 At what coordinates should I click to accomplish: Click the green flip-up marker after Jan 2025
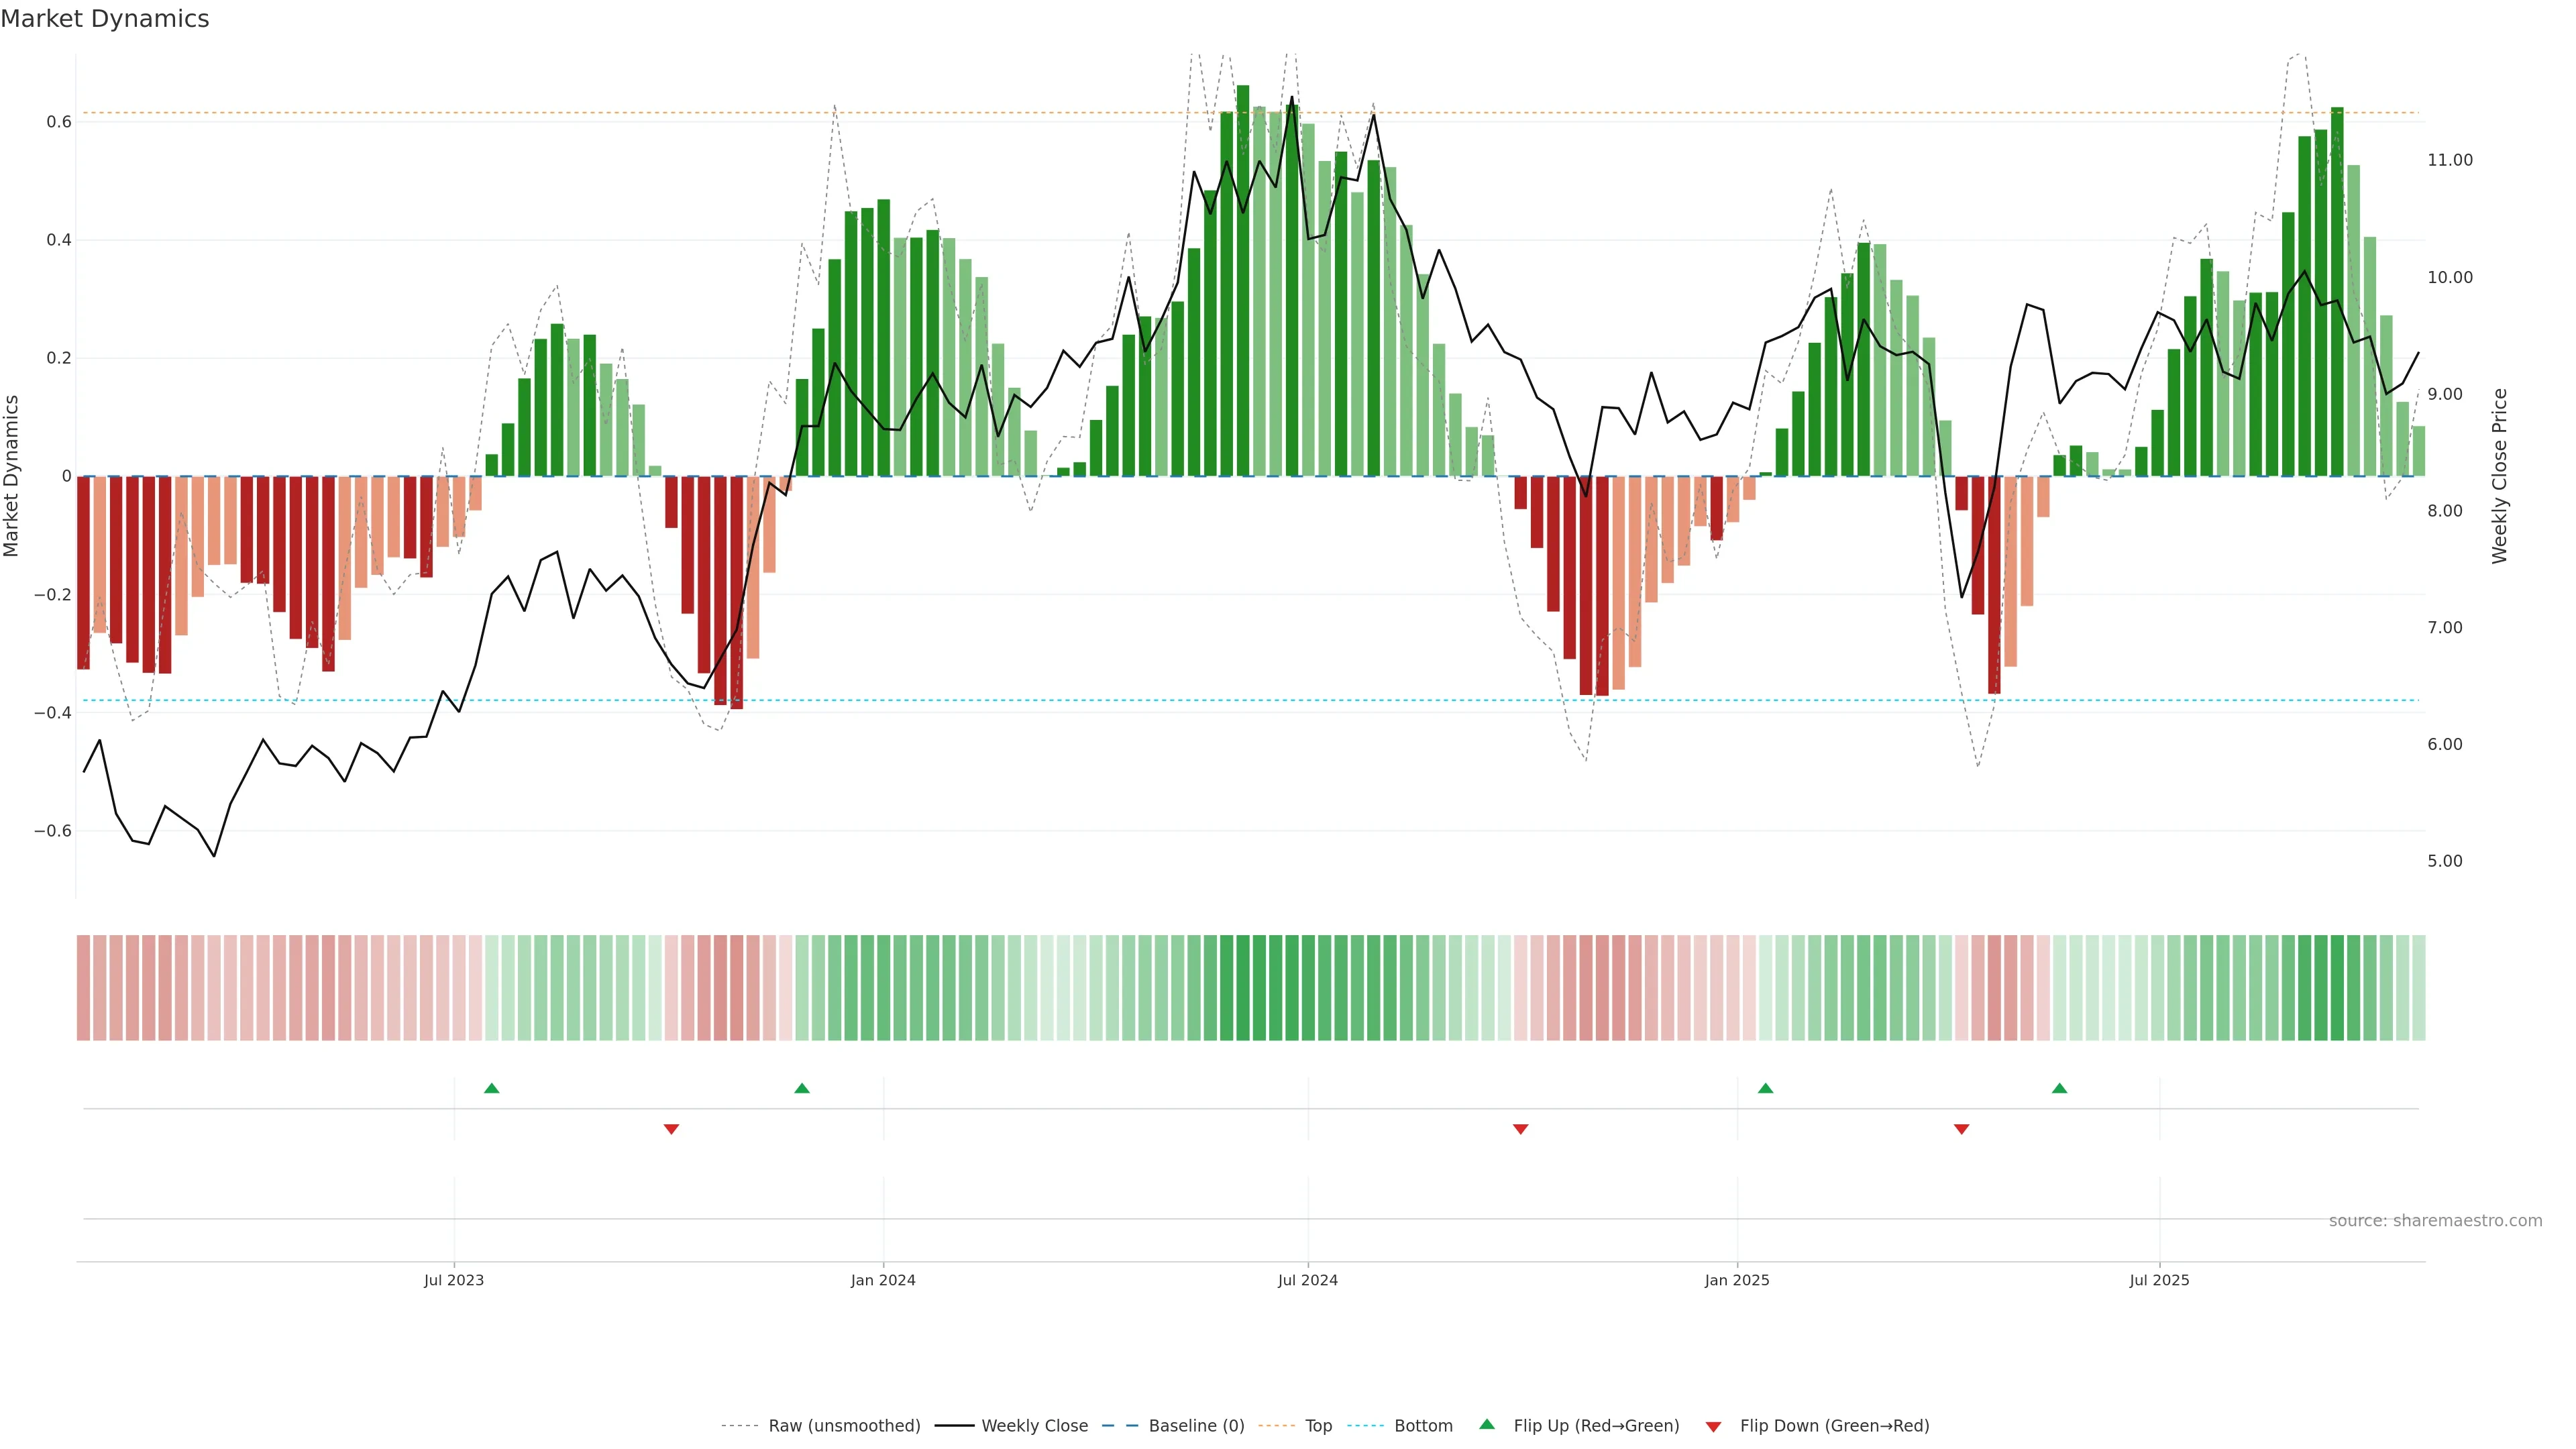tap(1765, 1088)
